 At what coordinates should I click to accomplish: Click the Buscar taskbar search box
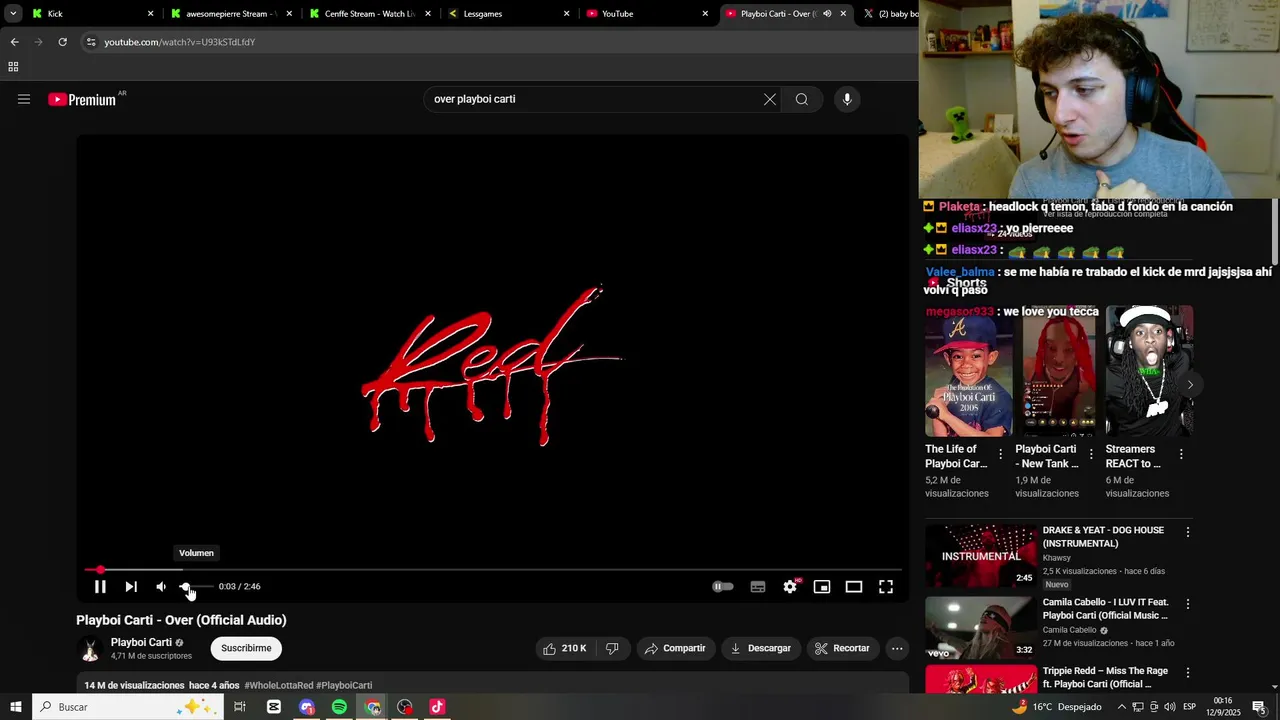pos(128,707)
